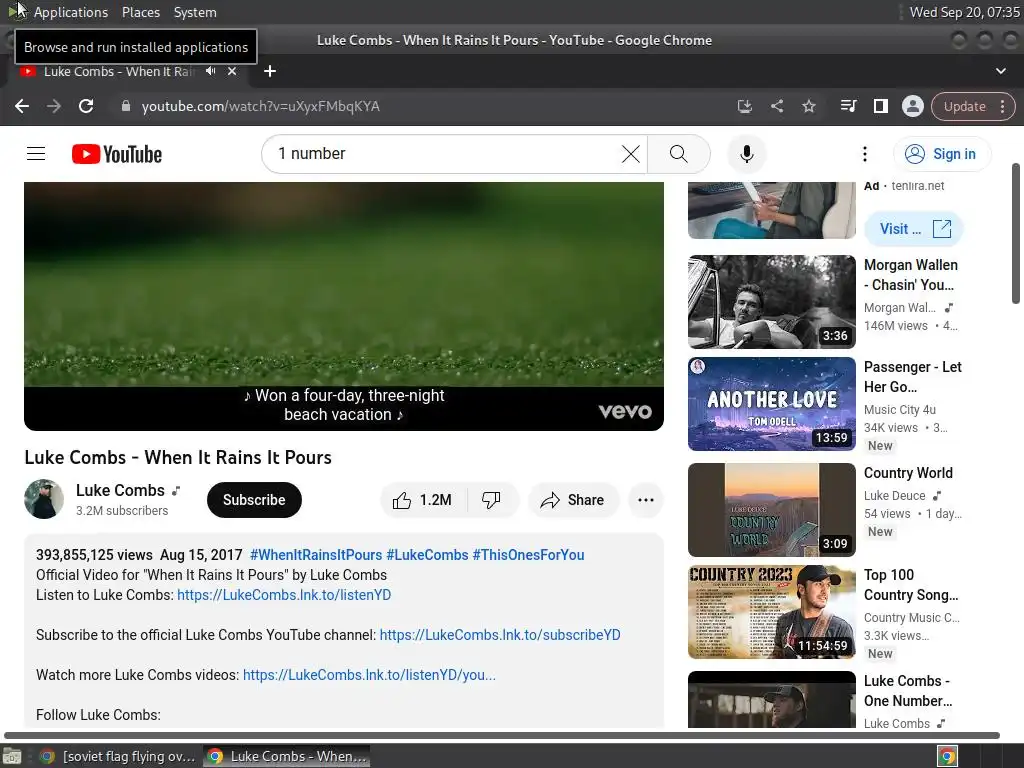This screenshot has width=1024, height=768.
Task: Dislike the video with thumbs-down
Action: click(491, 500)
